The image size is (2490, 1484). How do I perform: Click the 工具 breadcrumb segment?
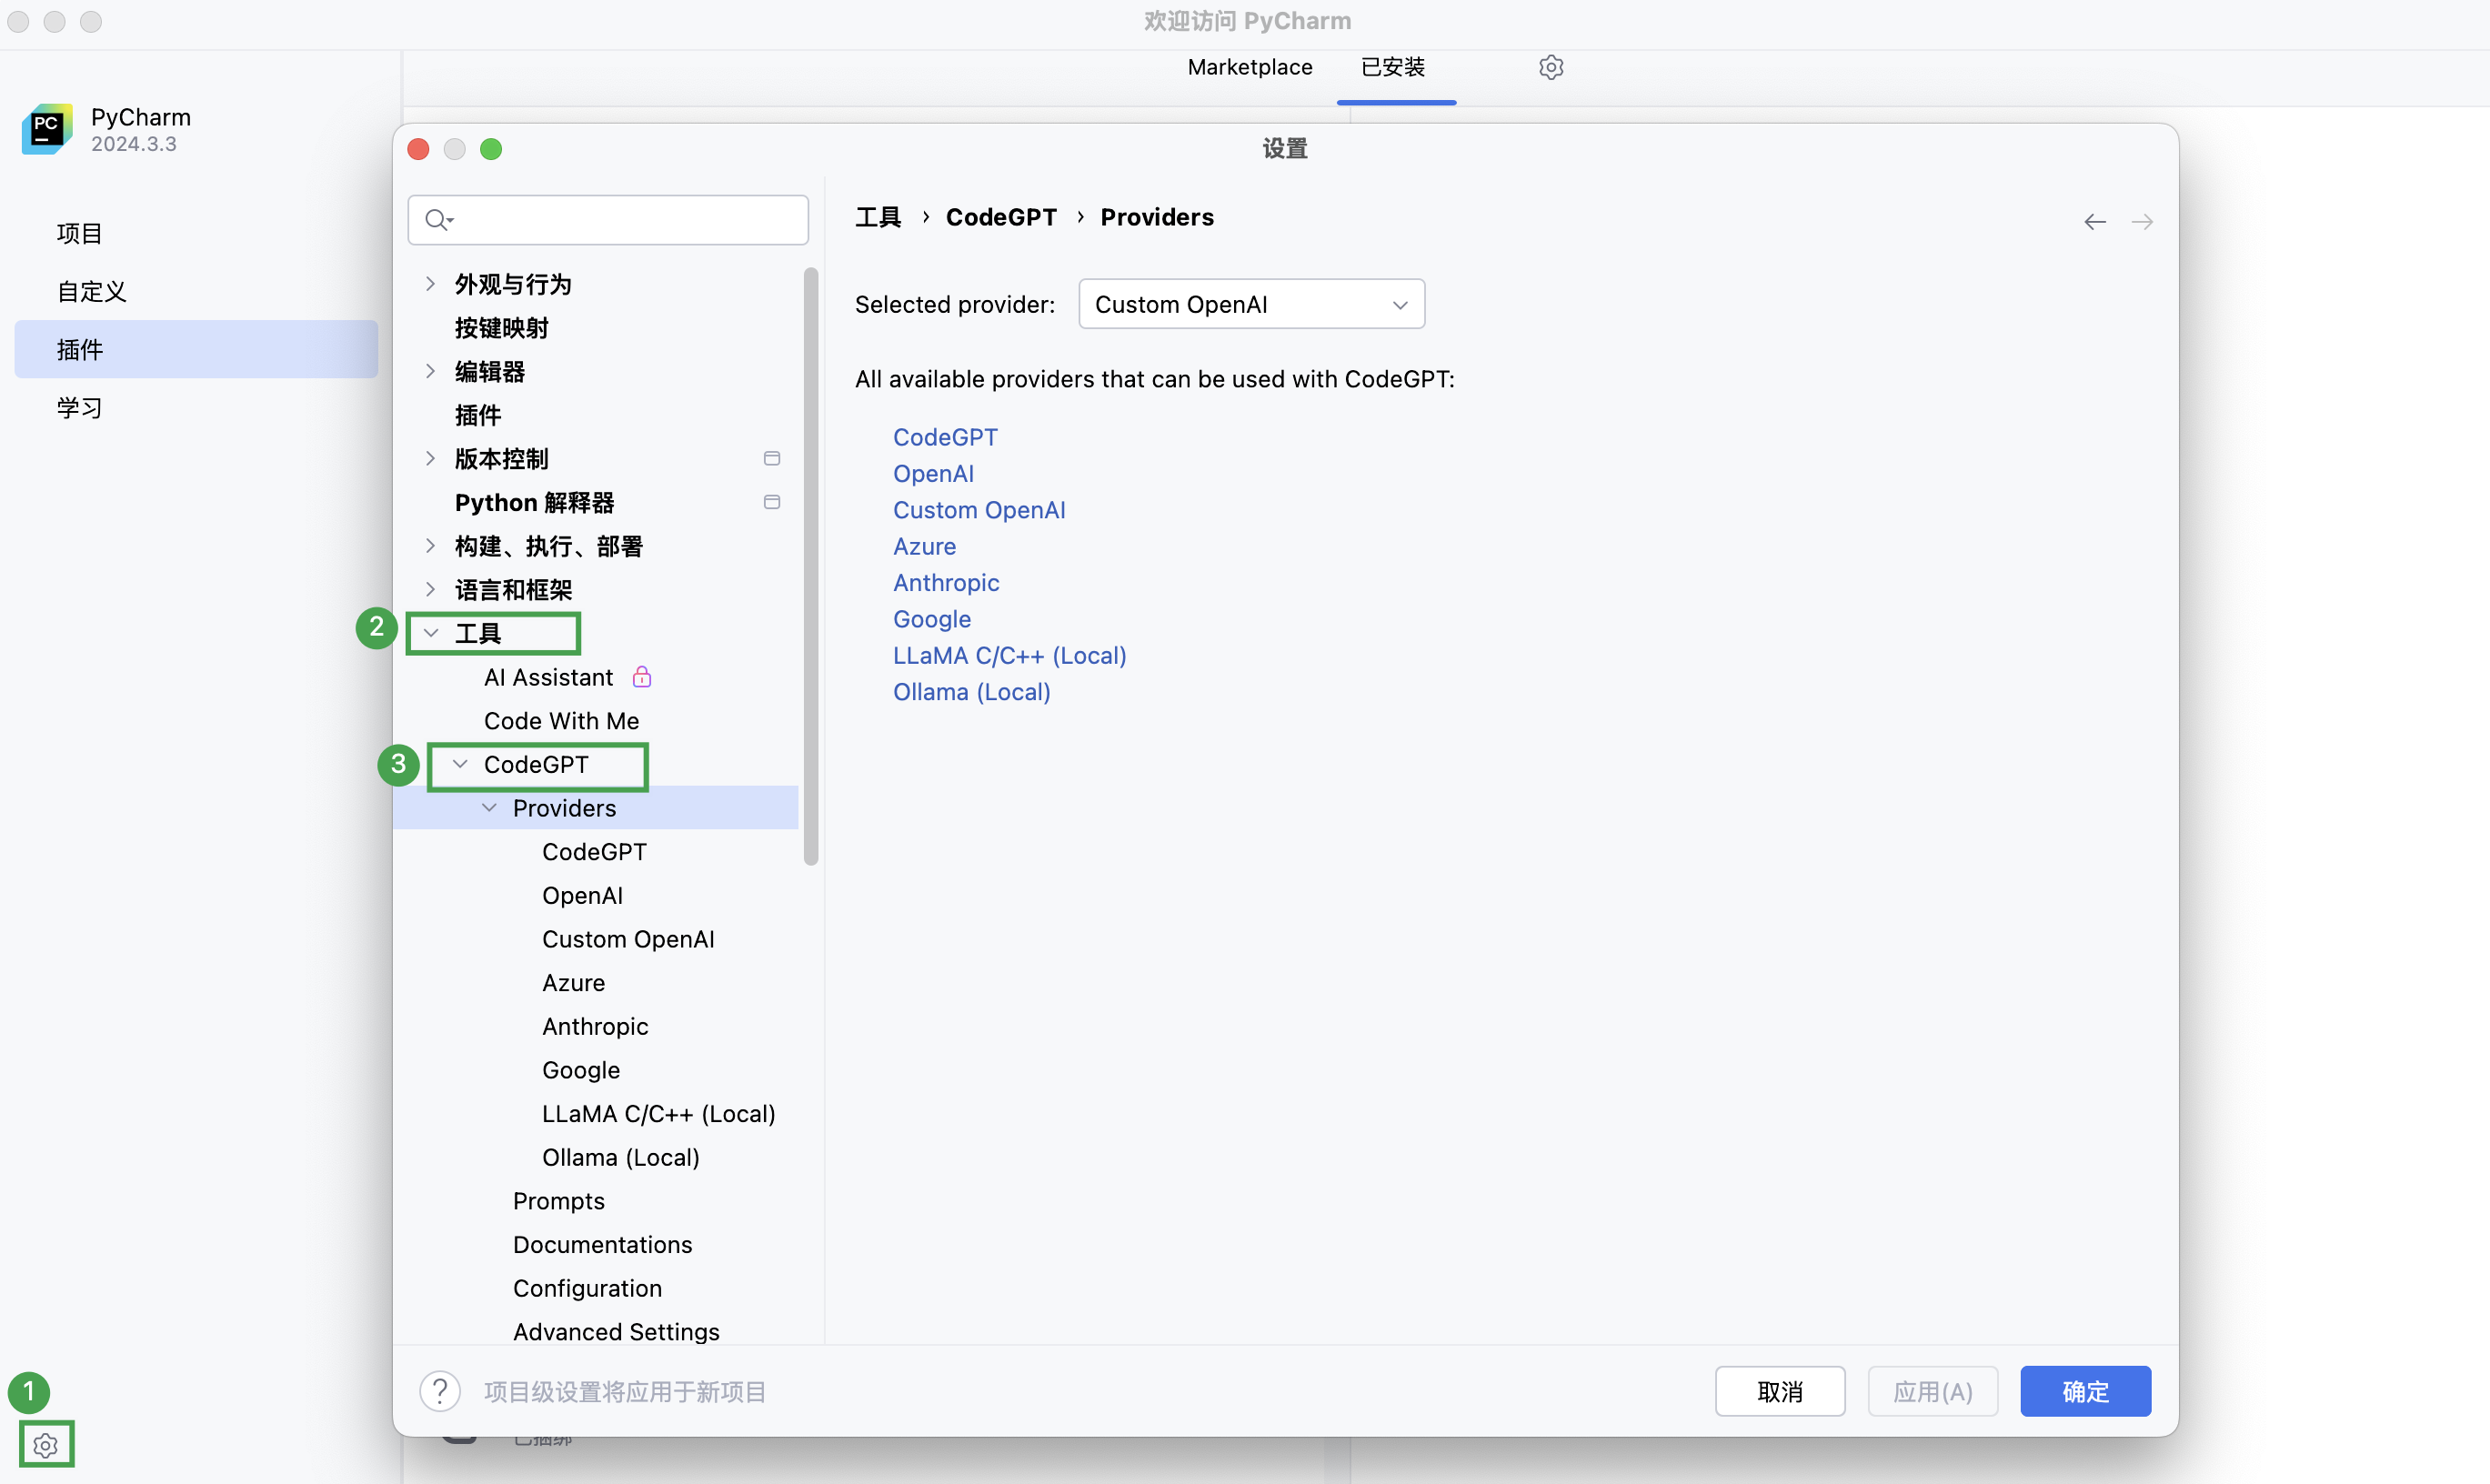878,217
